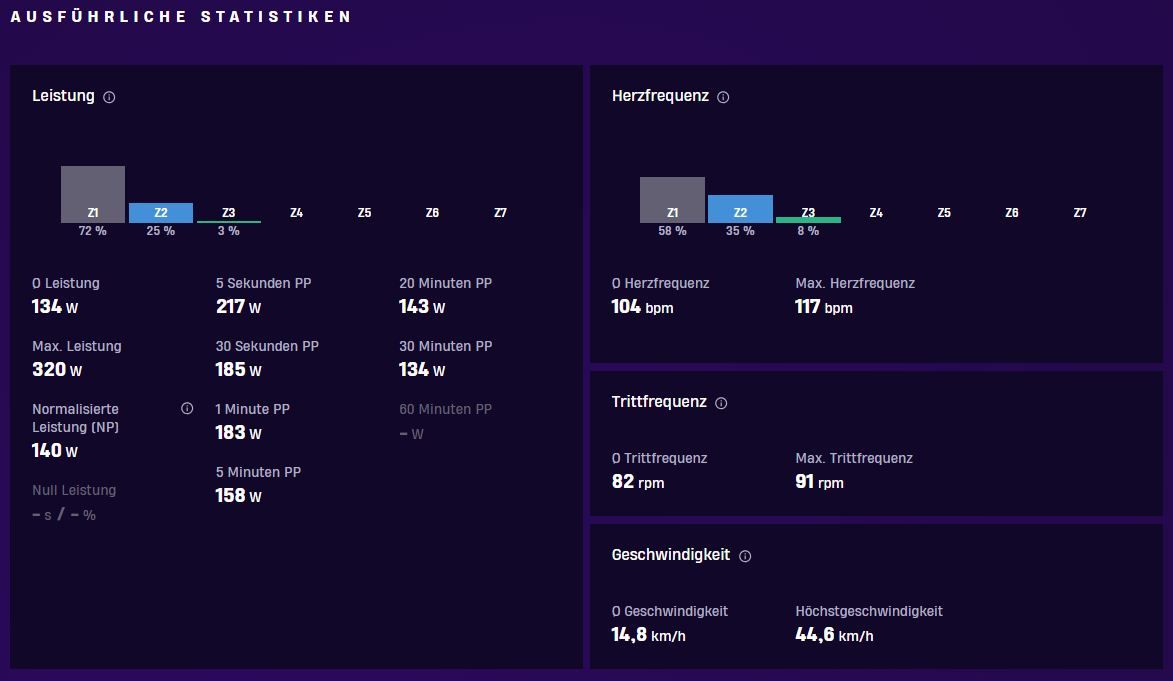Select the blue Z2 heart rate bar
This screenshot has height=681, width=1173.
pyautogui.click(x=741, y=209)
